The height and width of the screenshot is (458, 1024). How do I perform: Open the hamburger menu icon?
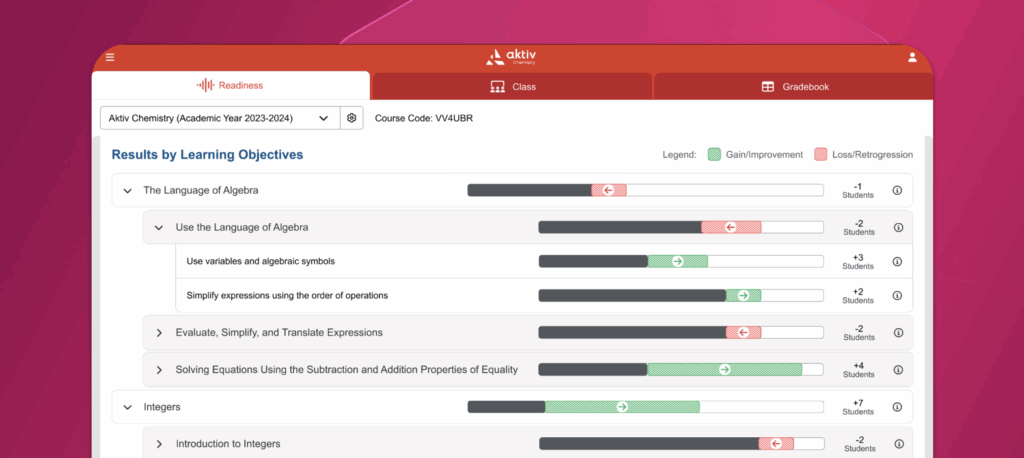point(110,57)
